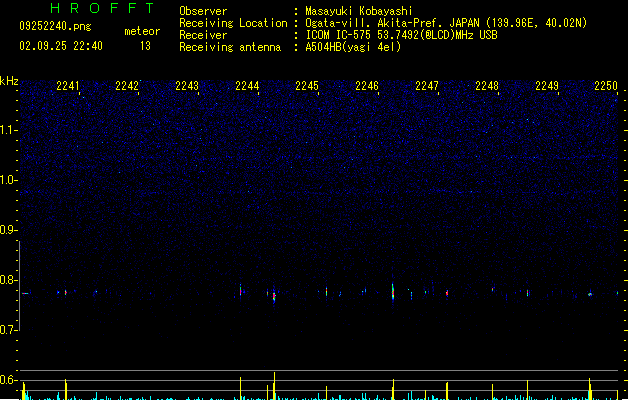Click the Receiver field label

[203, 35]
